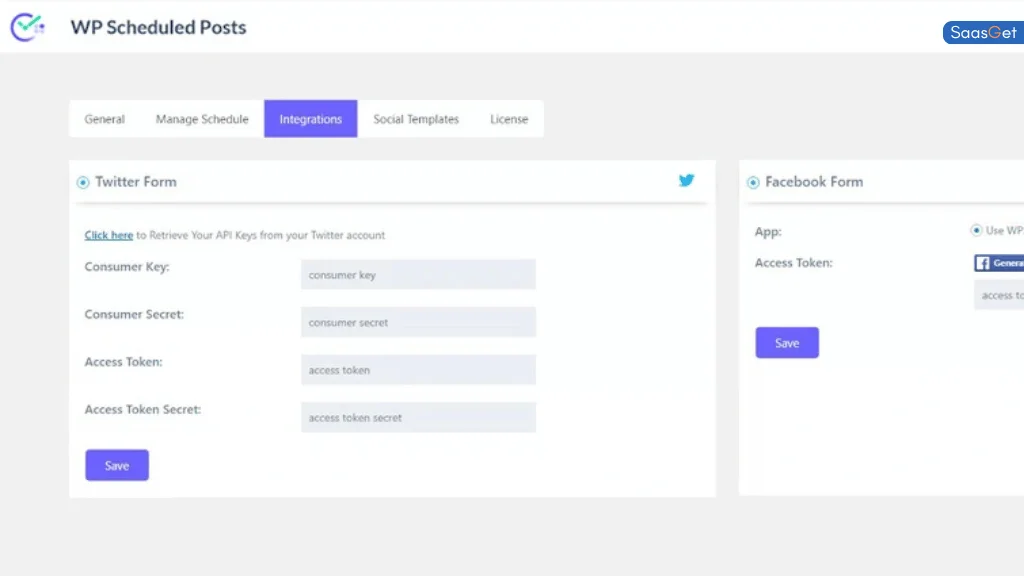Click the SaasGet badge
1024x576 pixels.
984,33
